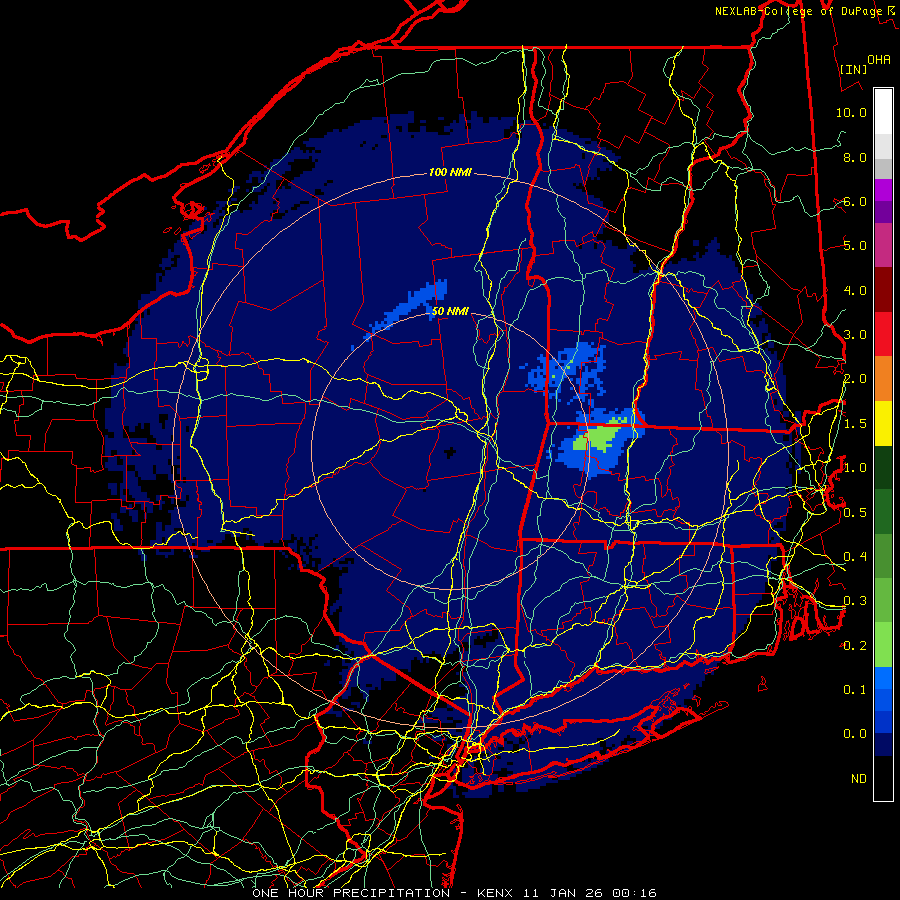Pick the yellow legend swatch near 1.5
The width and height of the screenshot is (900, 900).
[883, 424]
